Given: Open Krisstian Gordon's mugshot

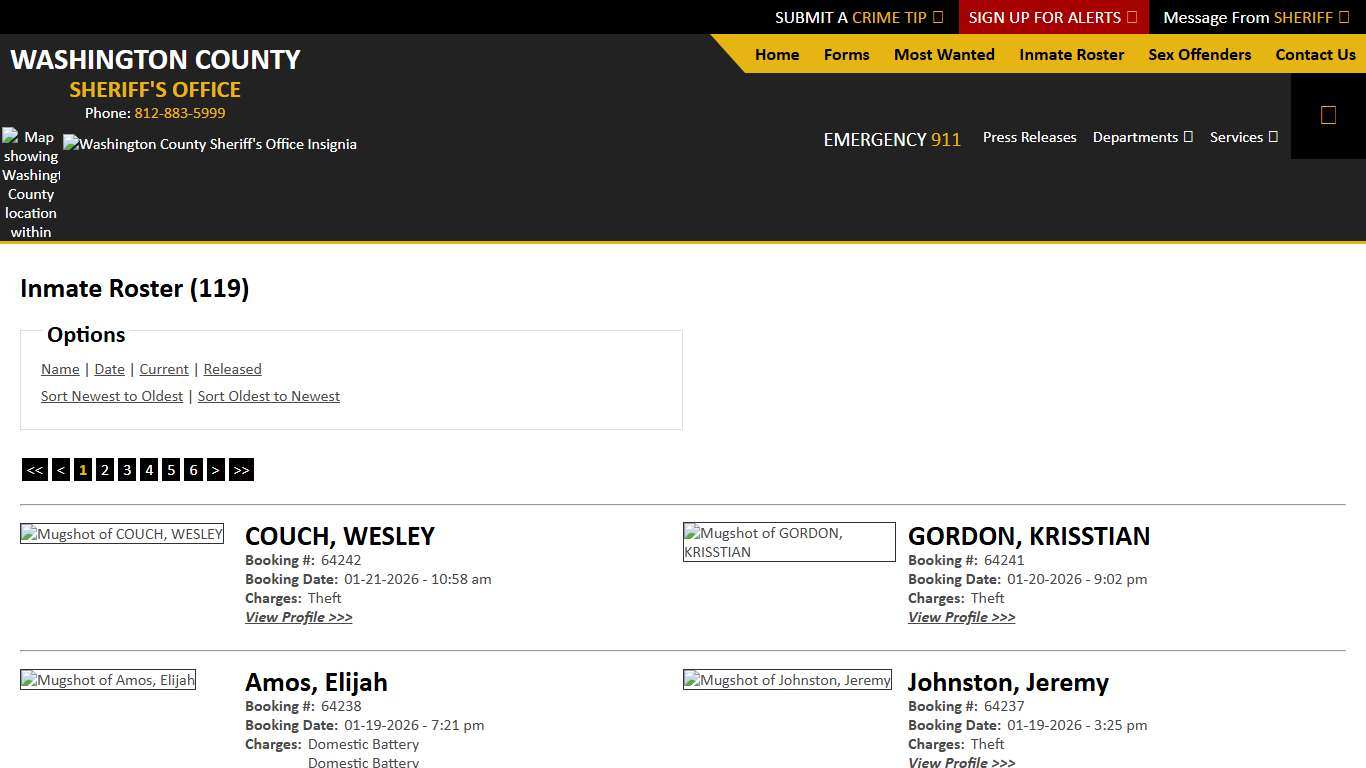Looking at the screenshot, I should click(x=788, y=541).
